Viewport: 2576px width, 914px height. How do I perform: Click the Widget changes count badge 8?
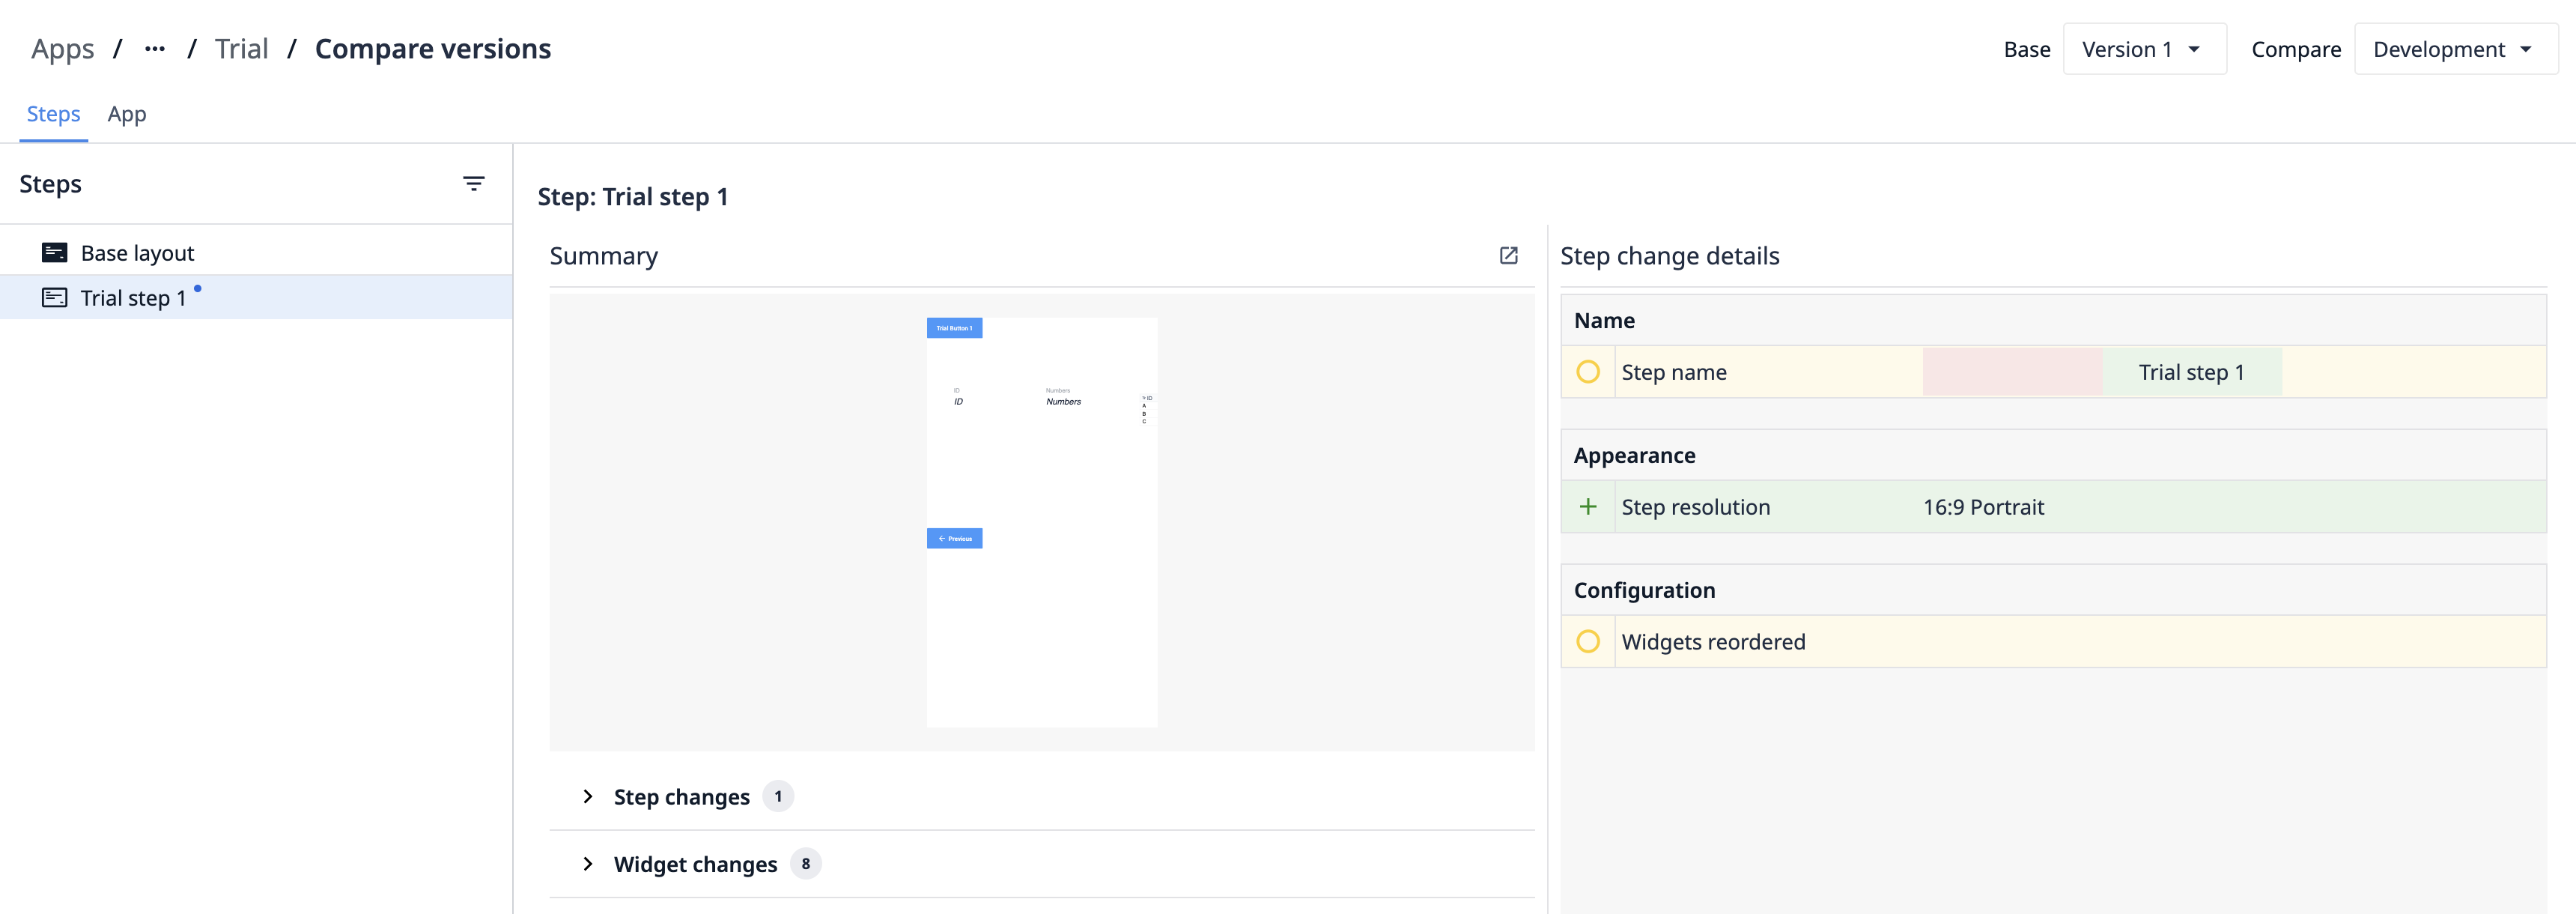805,864
